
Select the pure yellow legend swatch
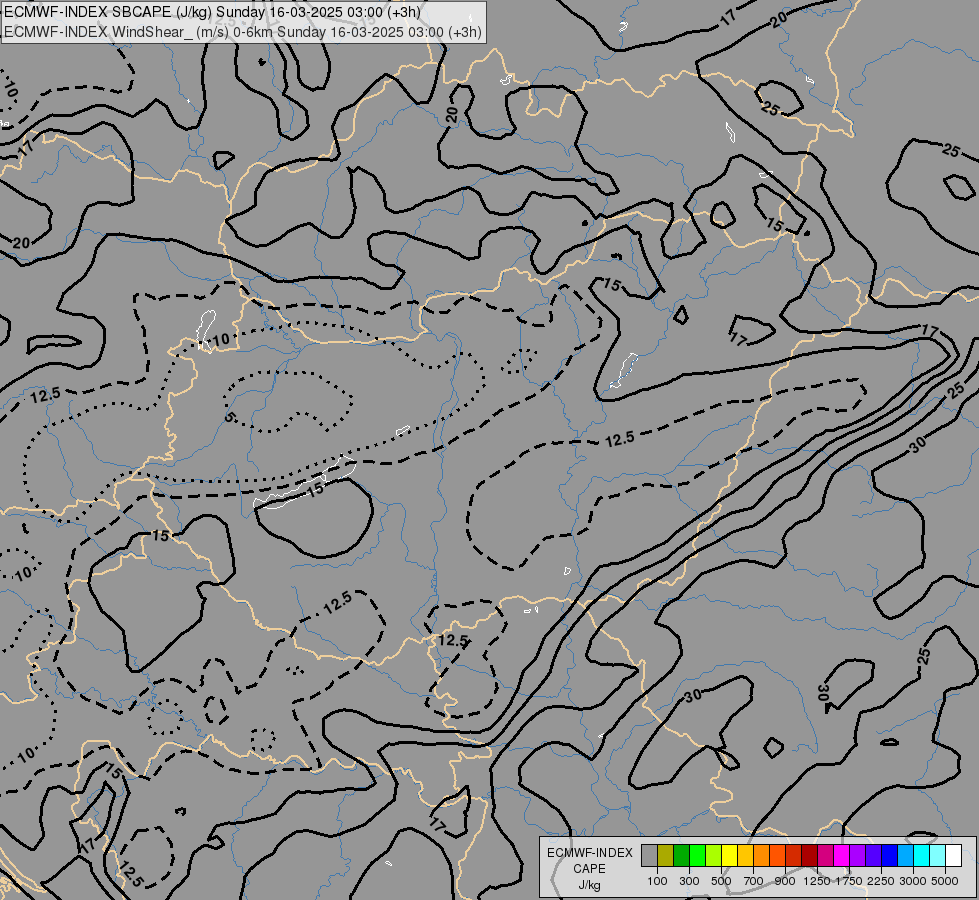[x=729, y=855]
